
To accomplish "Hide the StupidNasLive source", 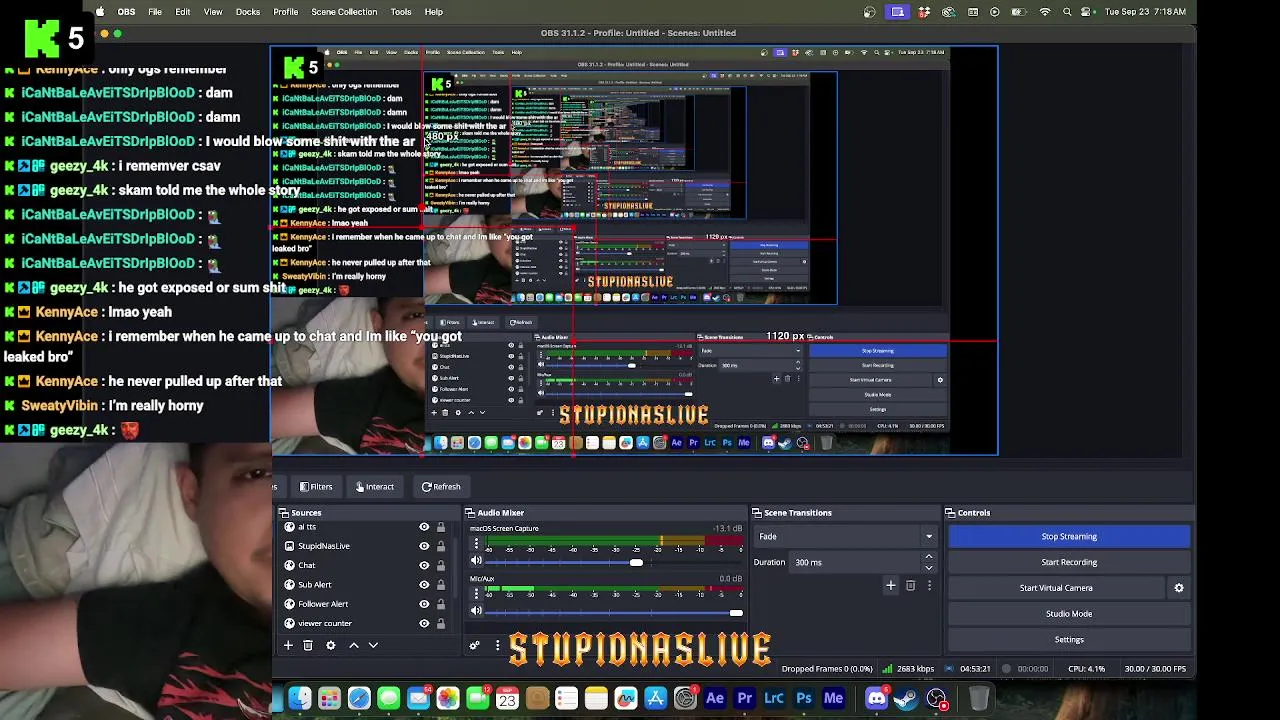I will [x=424, y=546].
